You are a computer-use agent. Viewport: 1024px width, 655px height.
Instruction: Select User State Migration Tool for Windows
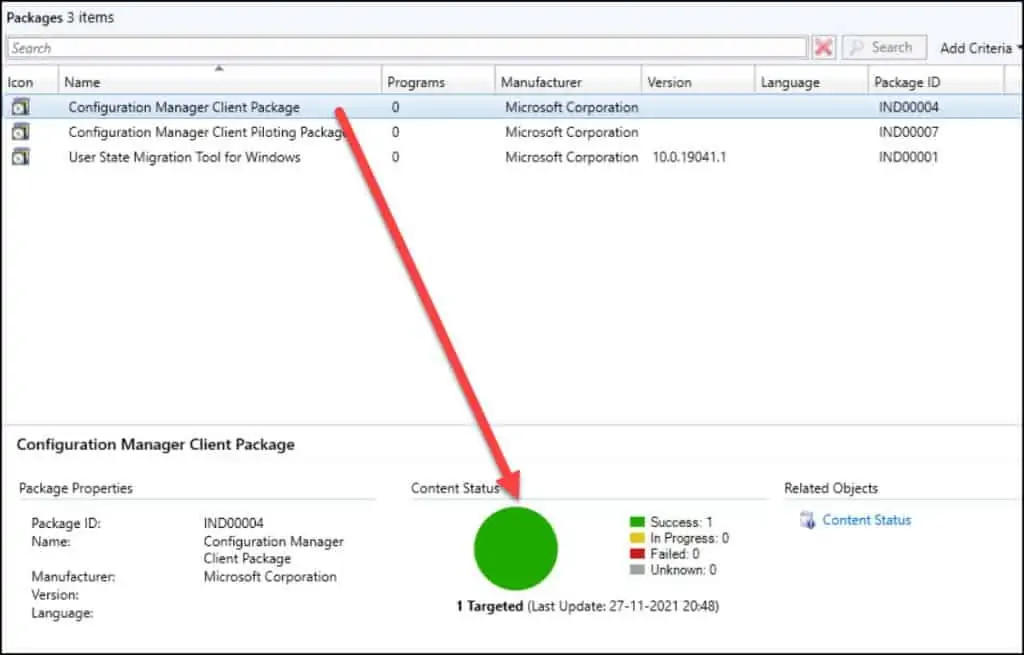coord(184,157)
